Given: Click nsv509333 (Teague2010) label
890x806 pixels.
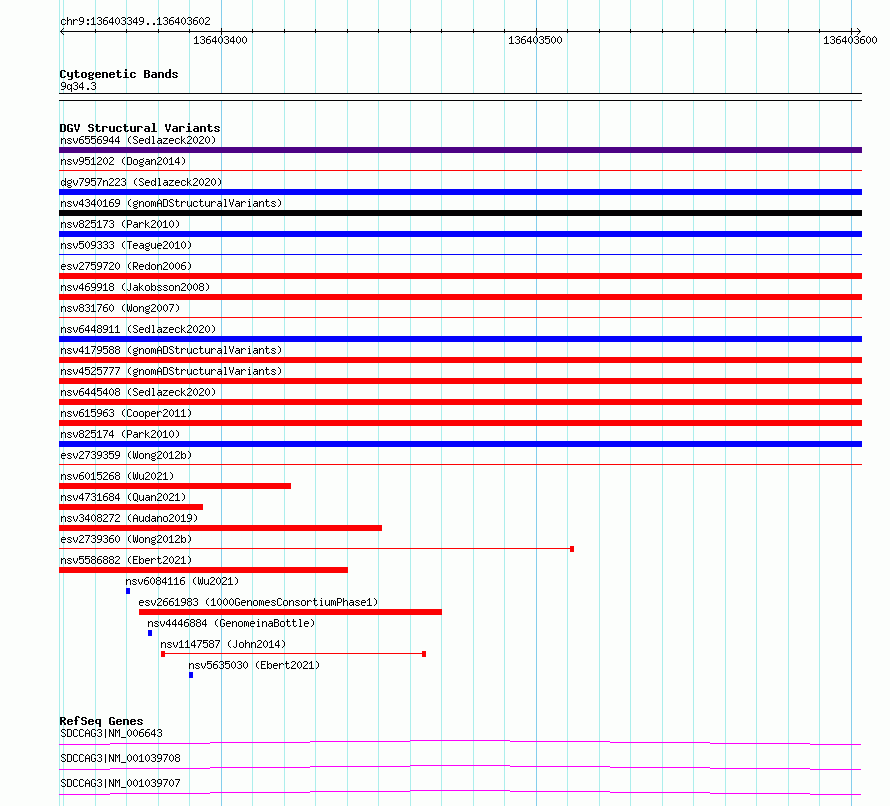Looking at the screenshot, I should 126,245.
